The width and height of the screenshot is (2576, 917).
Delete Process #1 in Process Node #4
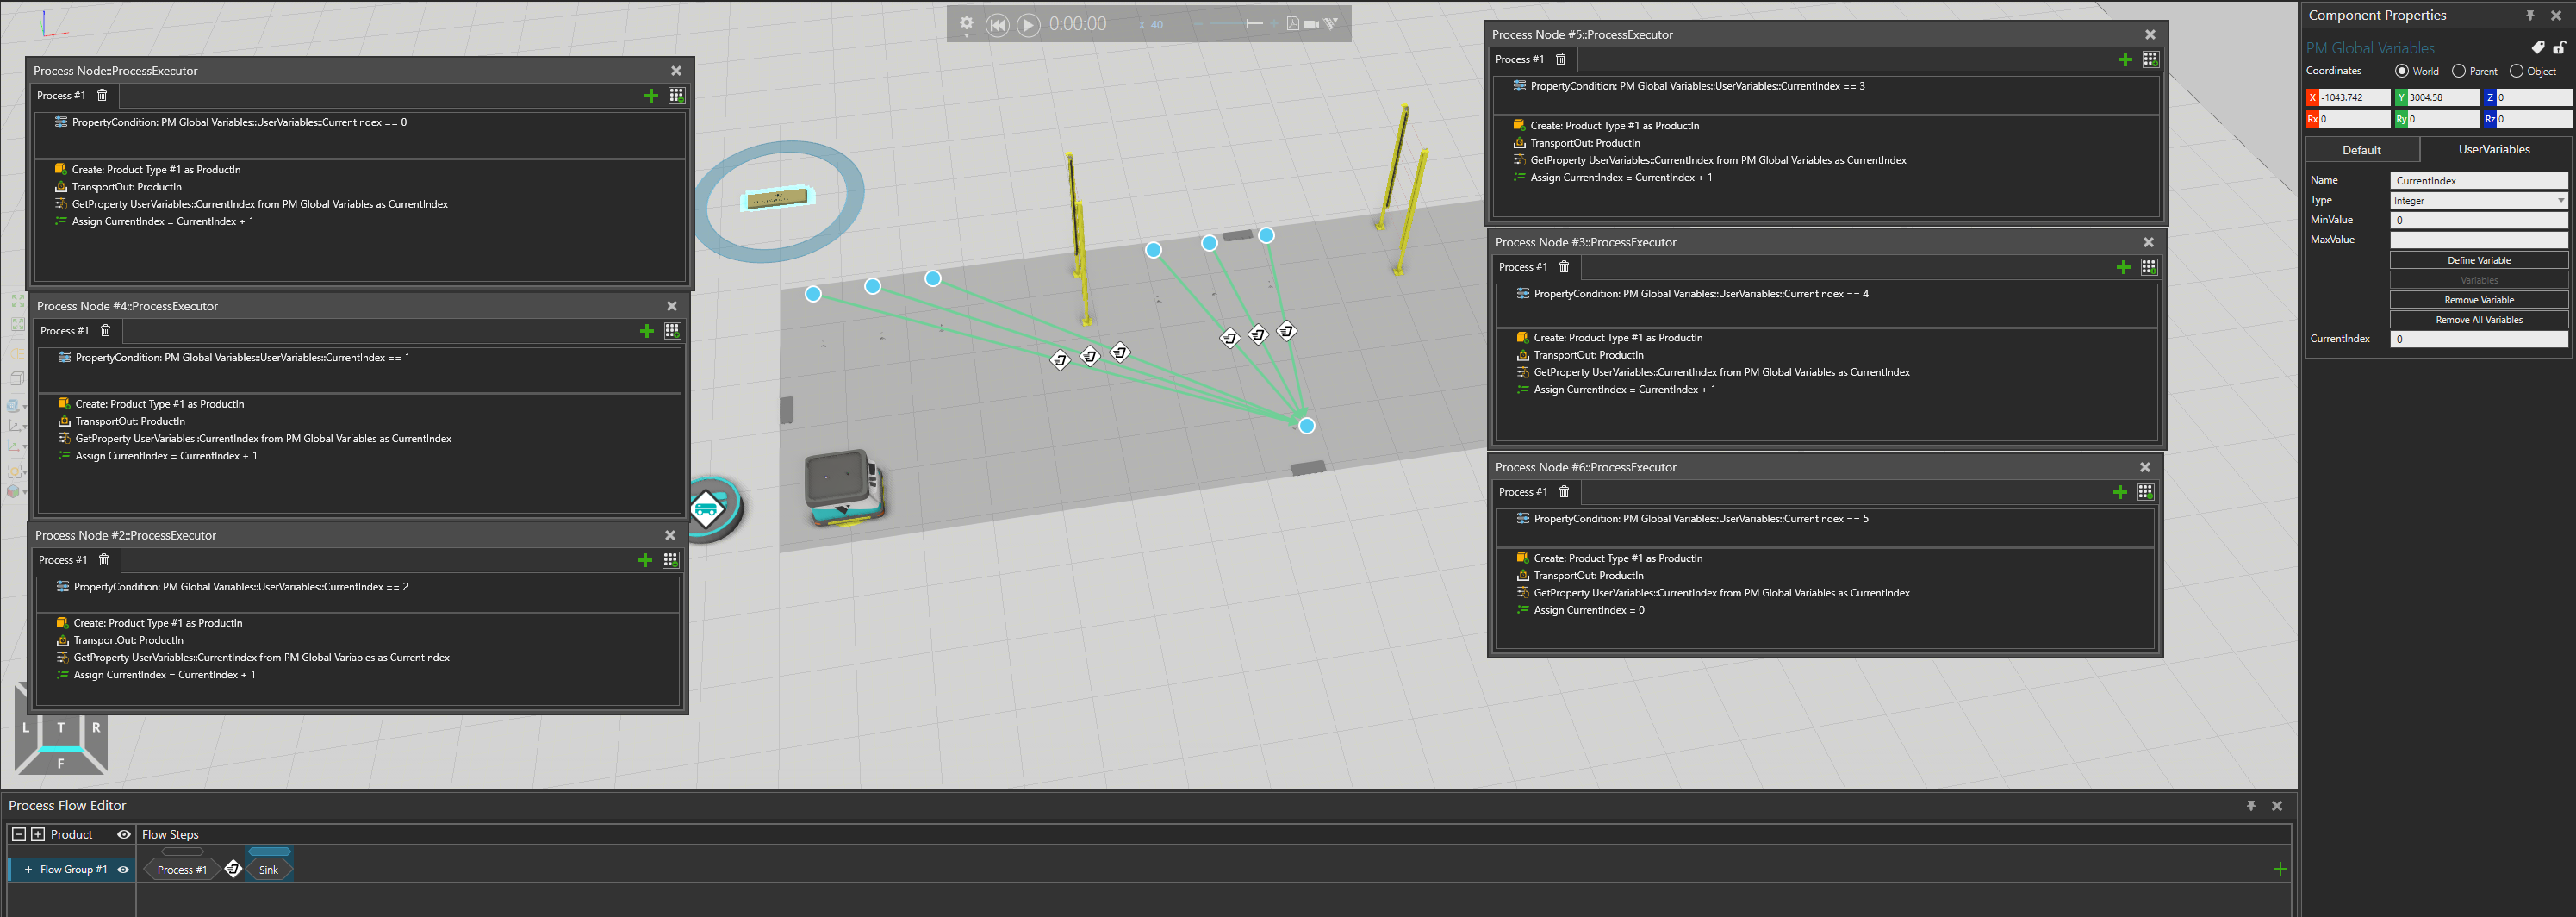(x=105, y=331)
